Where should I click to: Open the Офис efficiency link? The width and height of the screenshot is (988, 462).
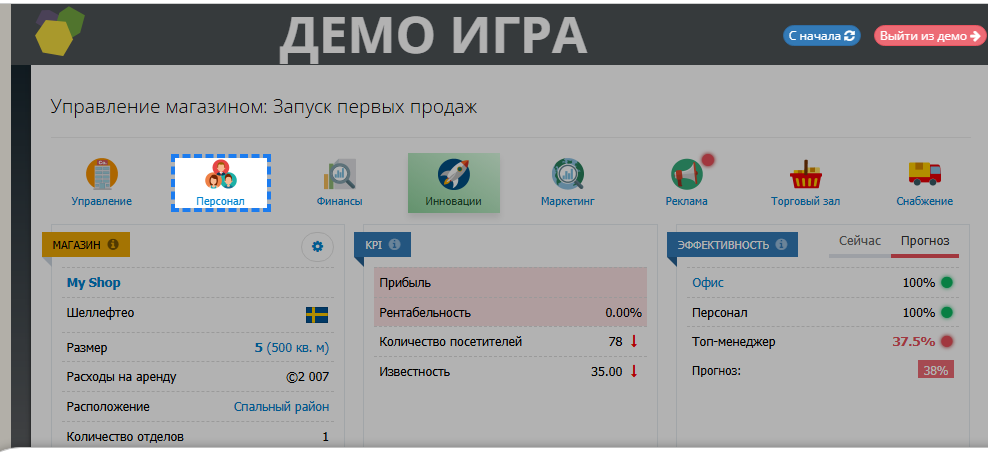click(x=708, y=283)
